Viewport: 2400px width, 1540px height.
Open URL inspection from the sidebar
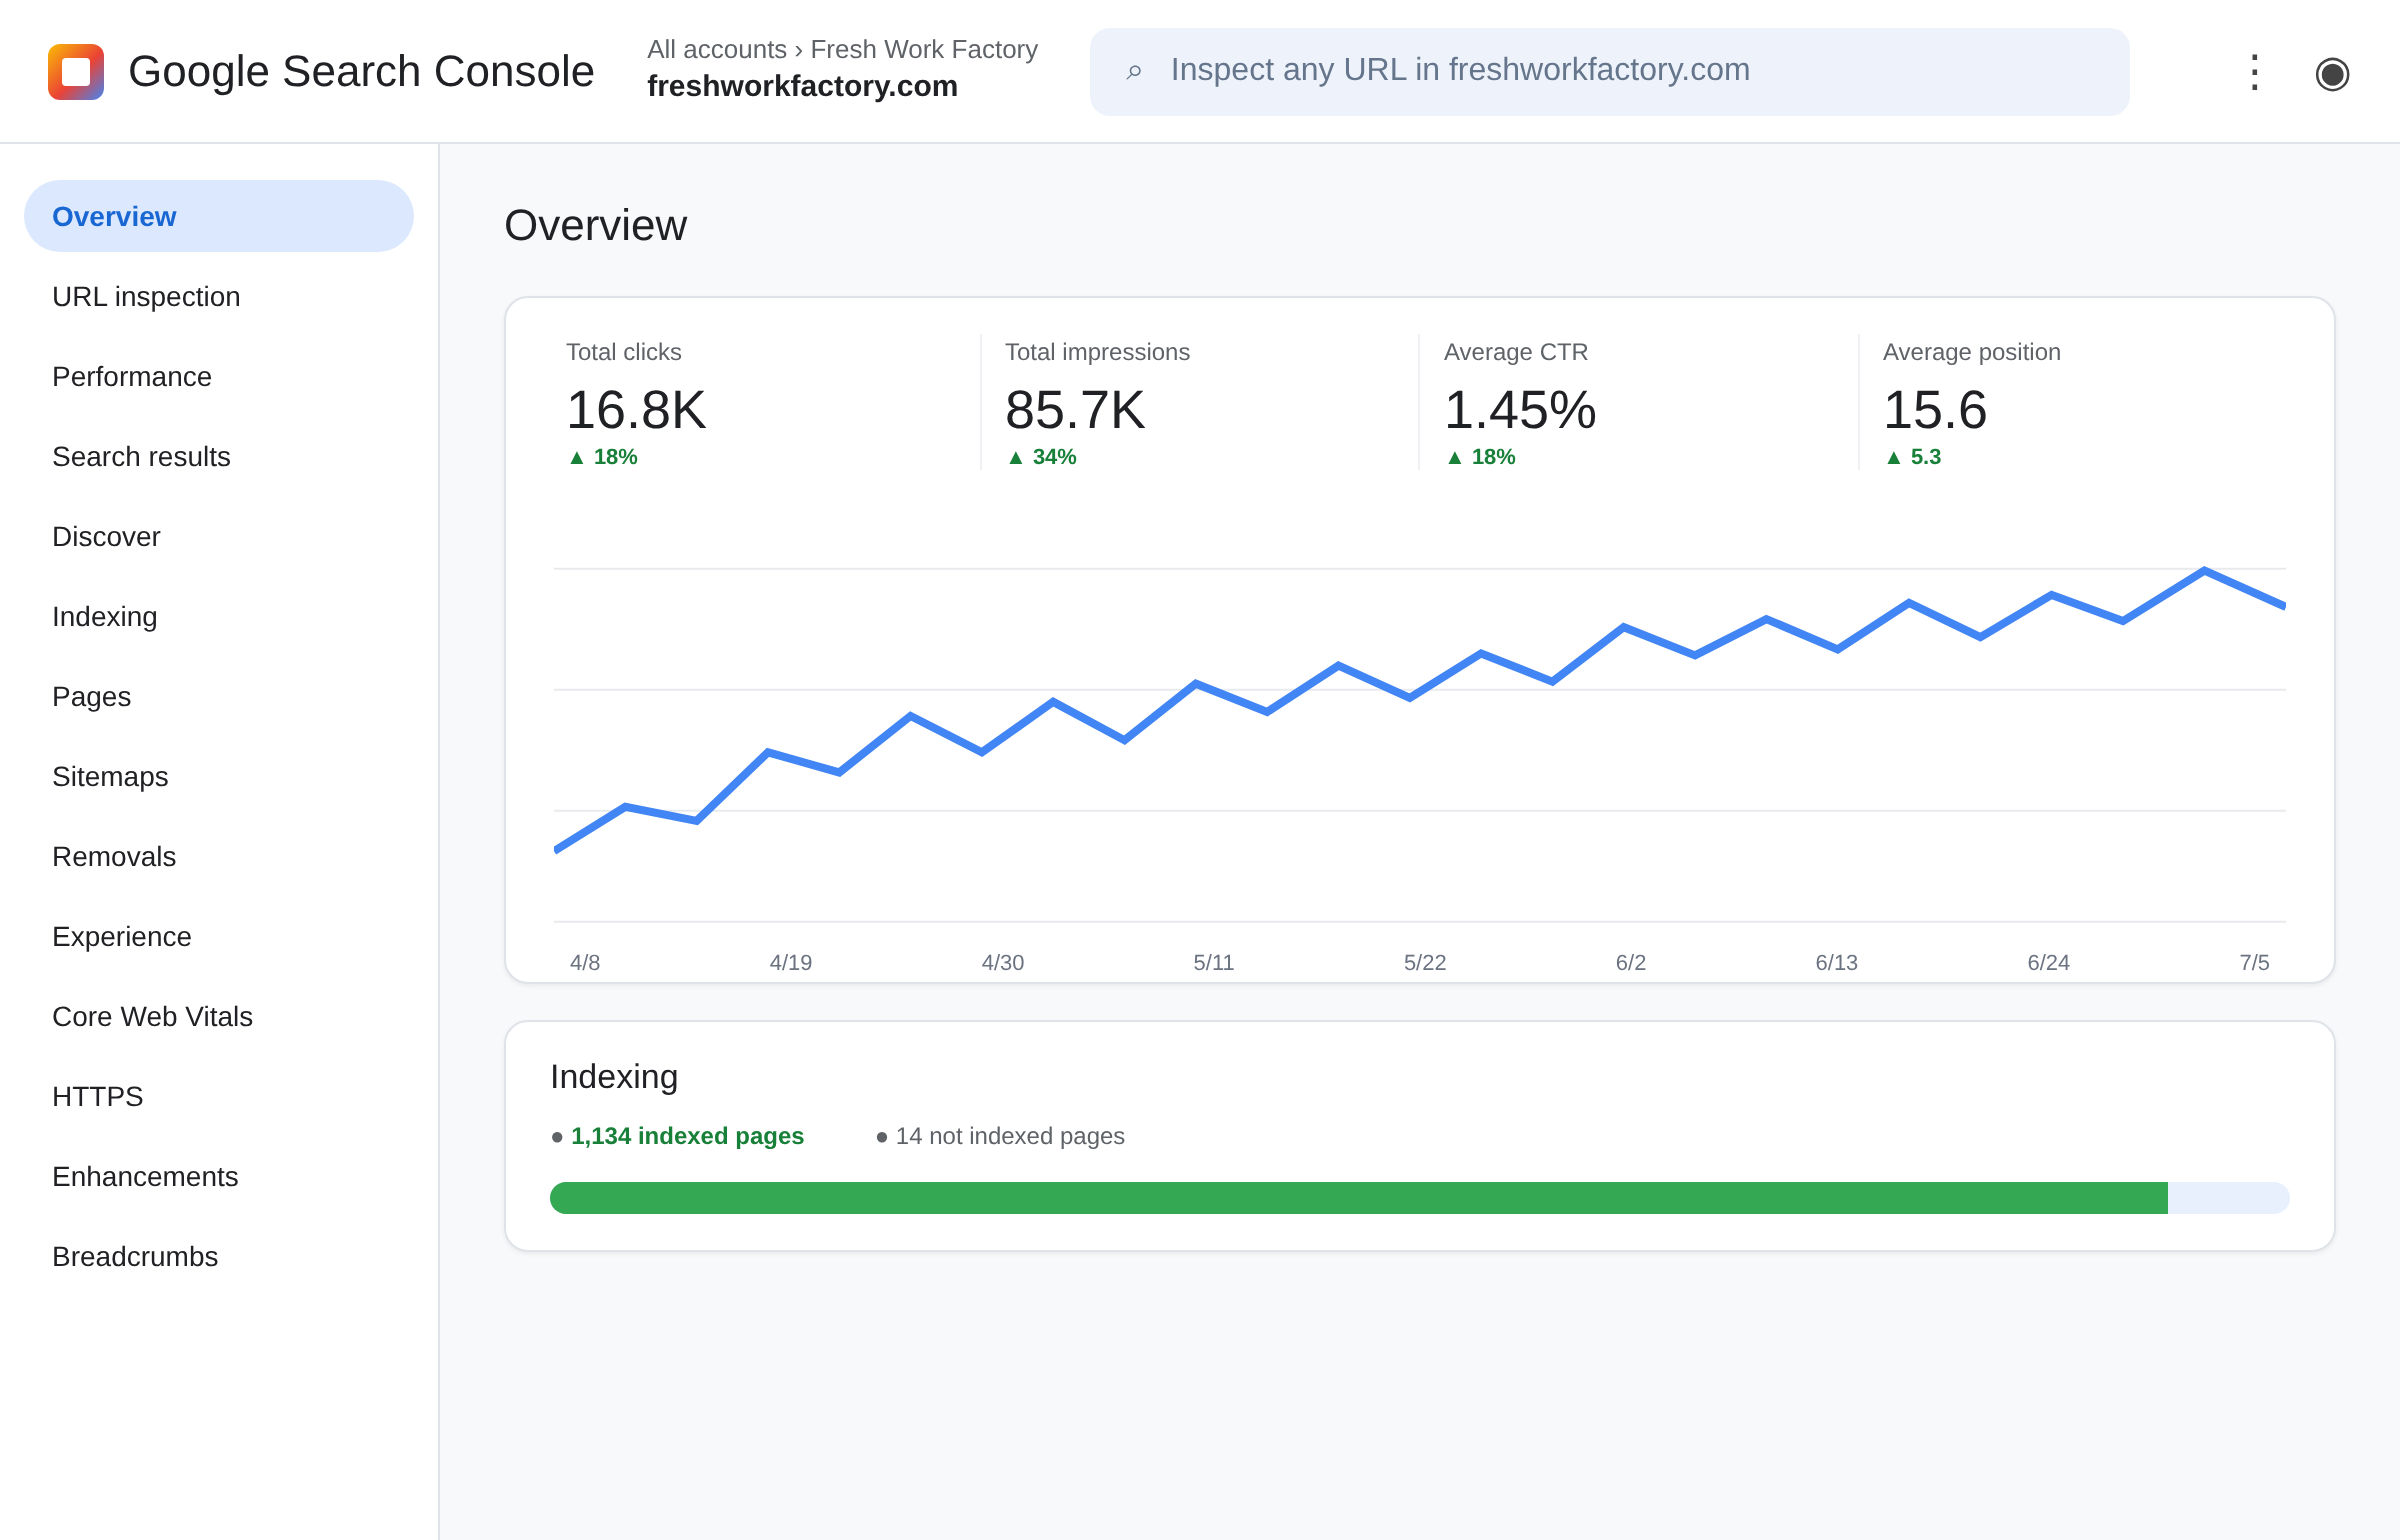(x=219, y=296)
